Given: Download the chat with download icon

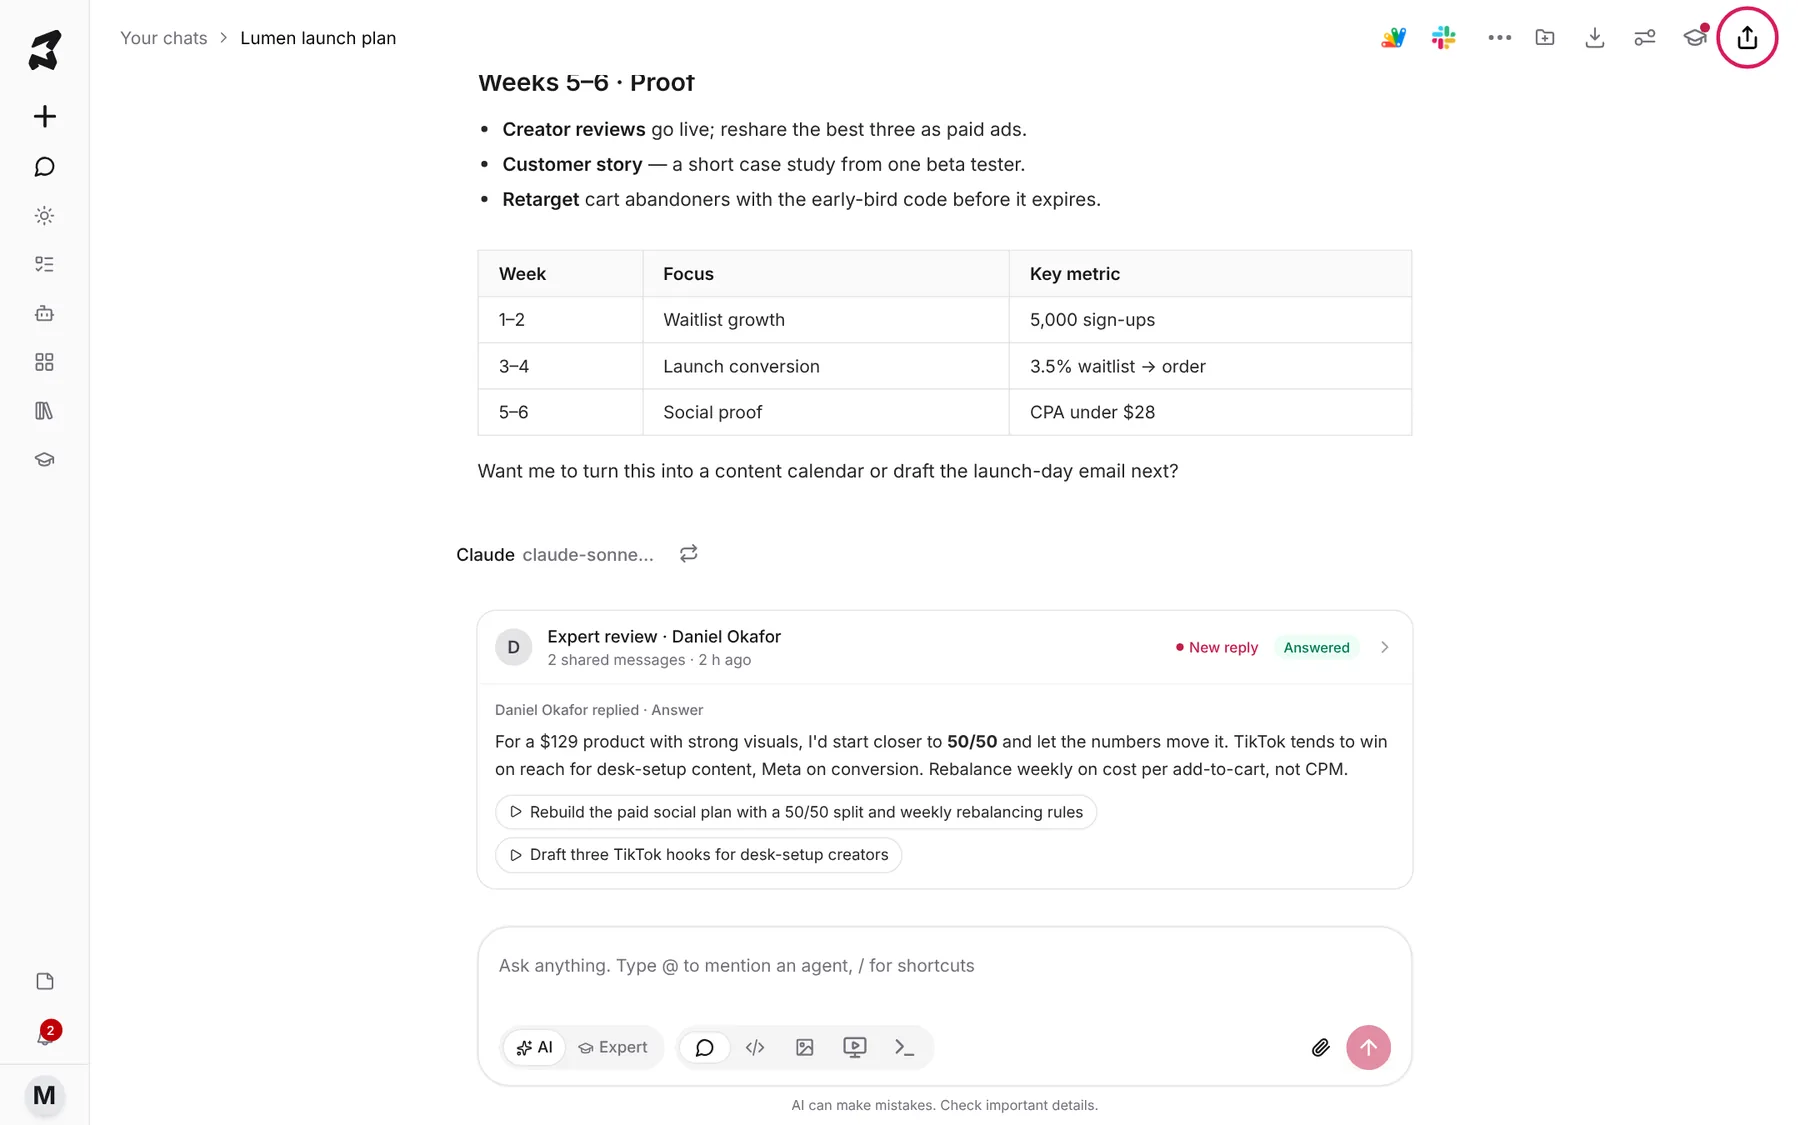Looking at the screenshot, I should [1595, 38].
